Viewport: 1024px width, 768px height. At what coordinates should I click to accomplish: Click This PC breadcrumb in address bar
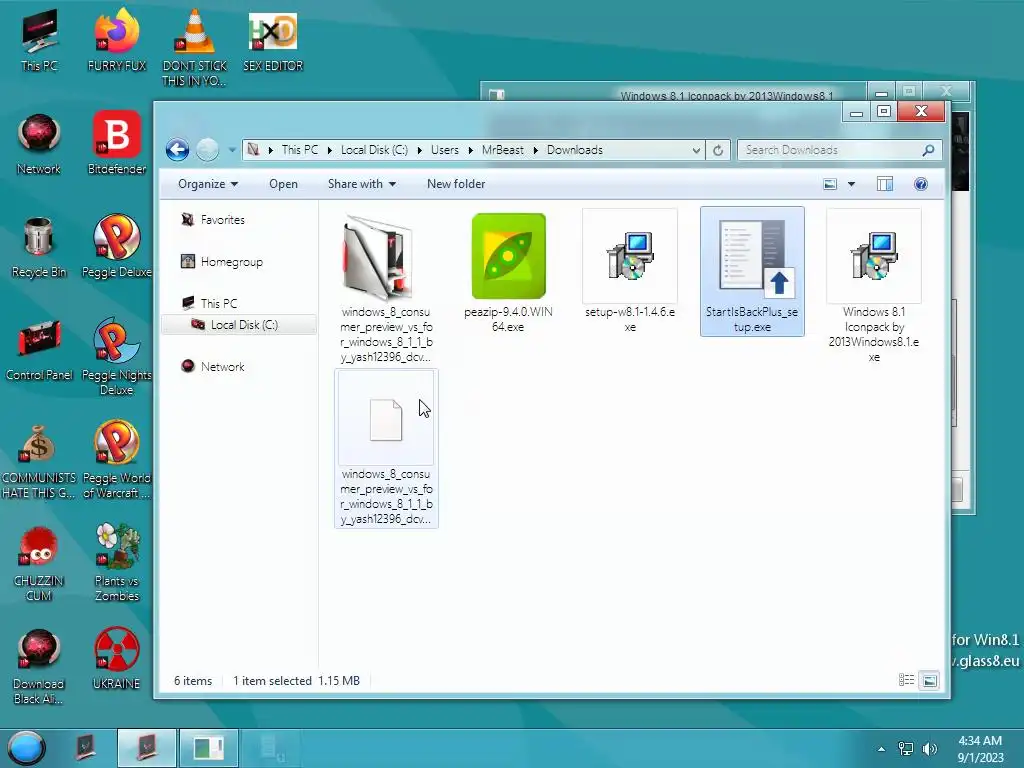300,150
